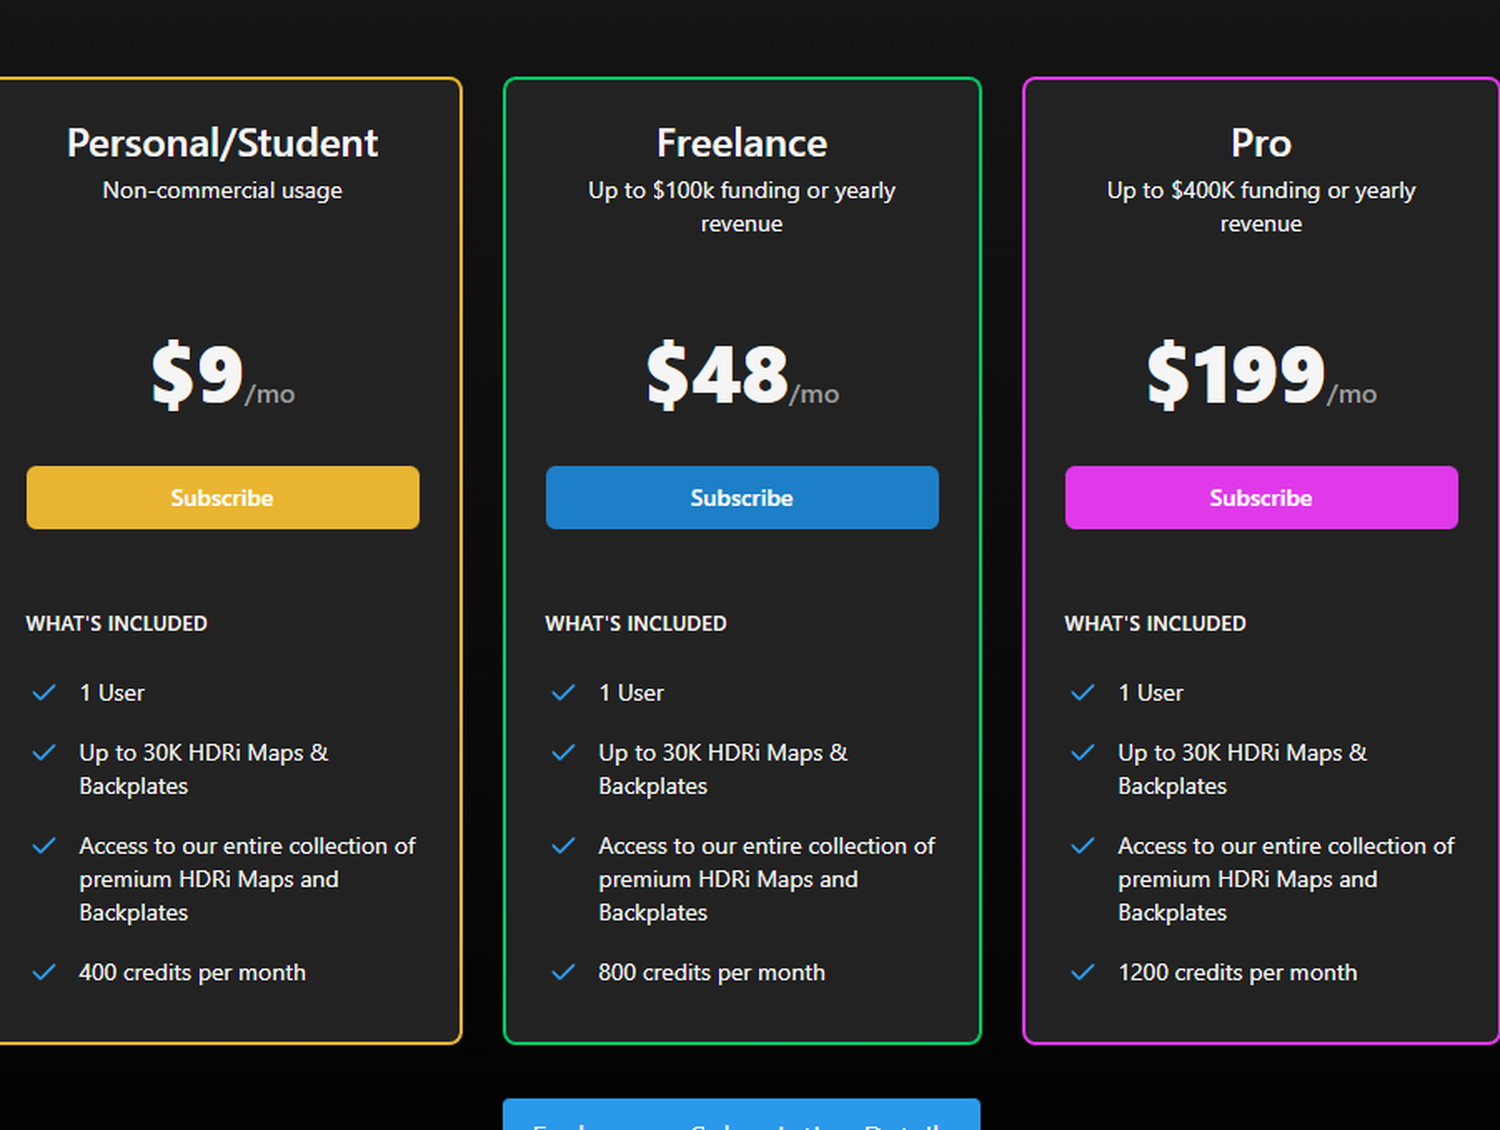The width and height of the screenshot is (1500, 1130).
Task: Click checkmark beside 1200 credits per month
Action: (x=1083, y=972)
